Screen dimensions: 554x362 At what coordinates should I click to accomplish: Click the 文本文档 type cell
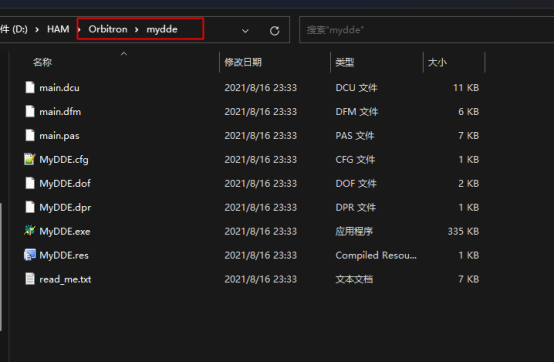354,279
